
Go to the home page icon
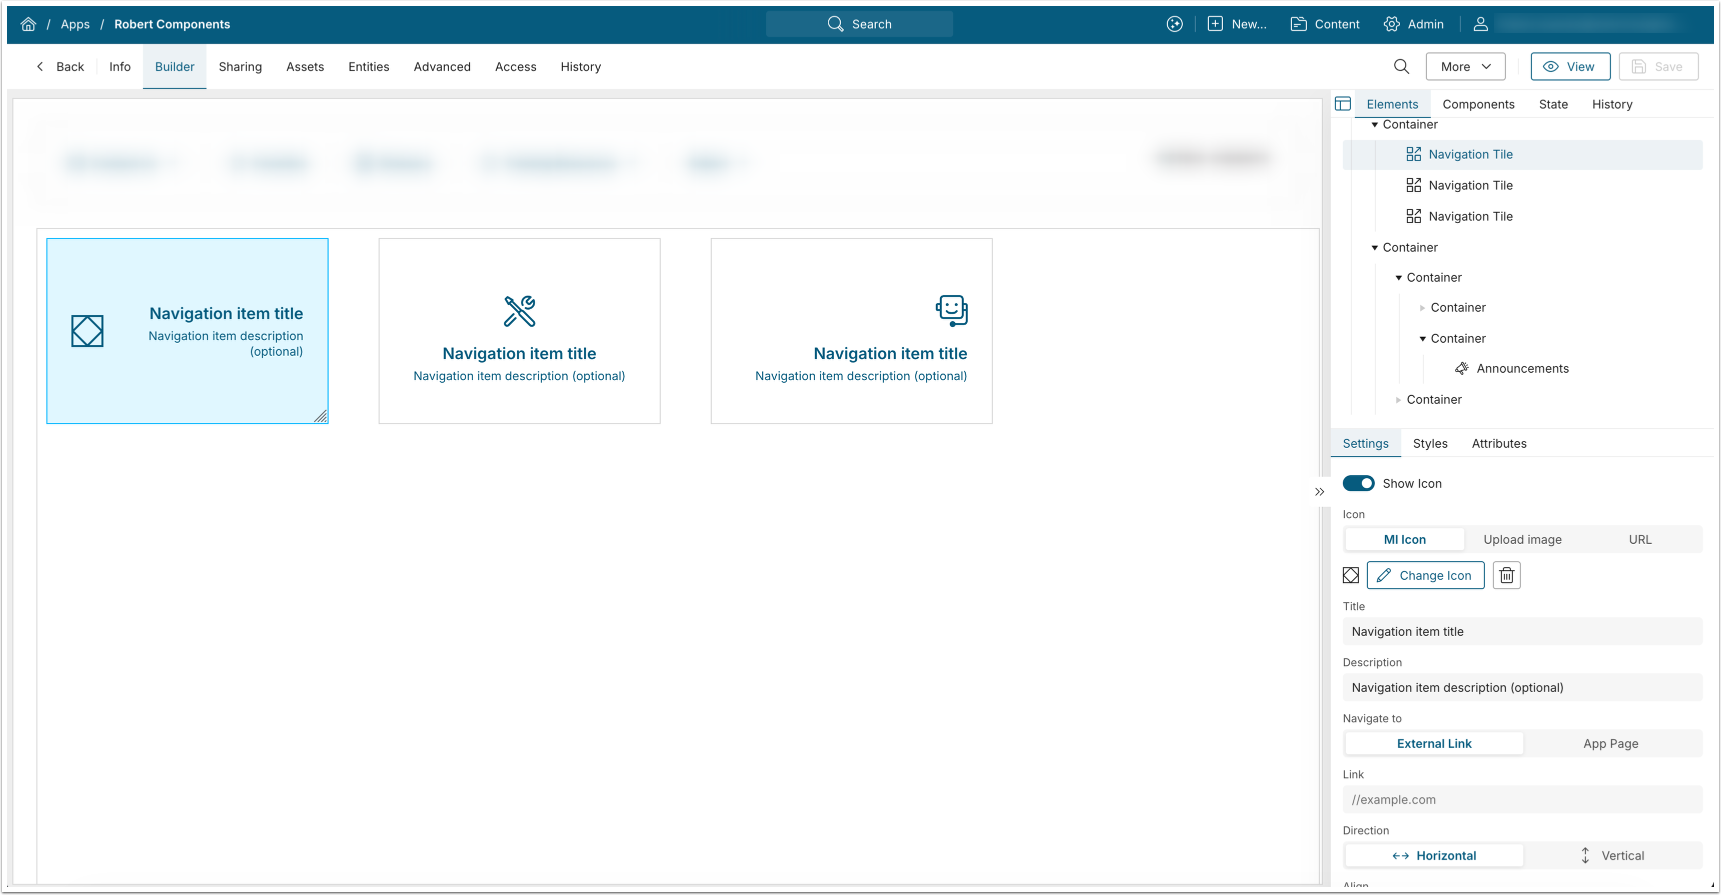point(28,24)
